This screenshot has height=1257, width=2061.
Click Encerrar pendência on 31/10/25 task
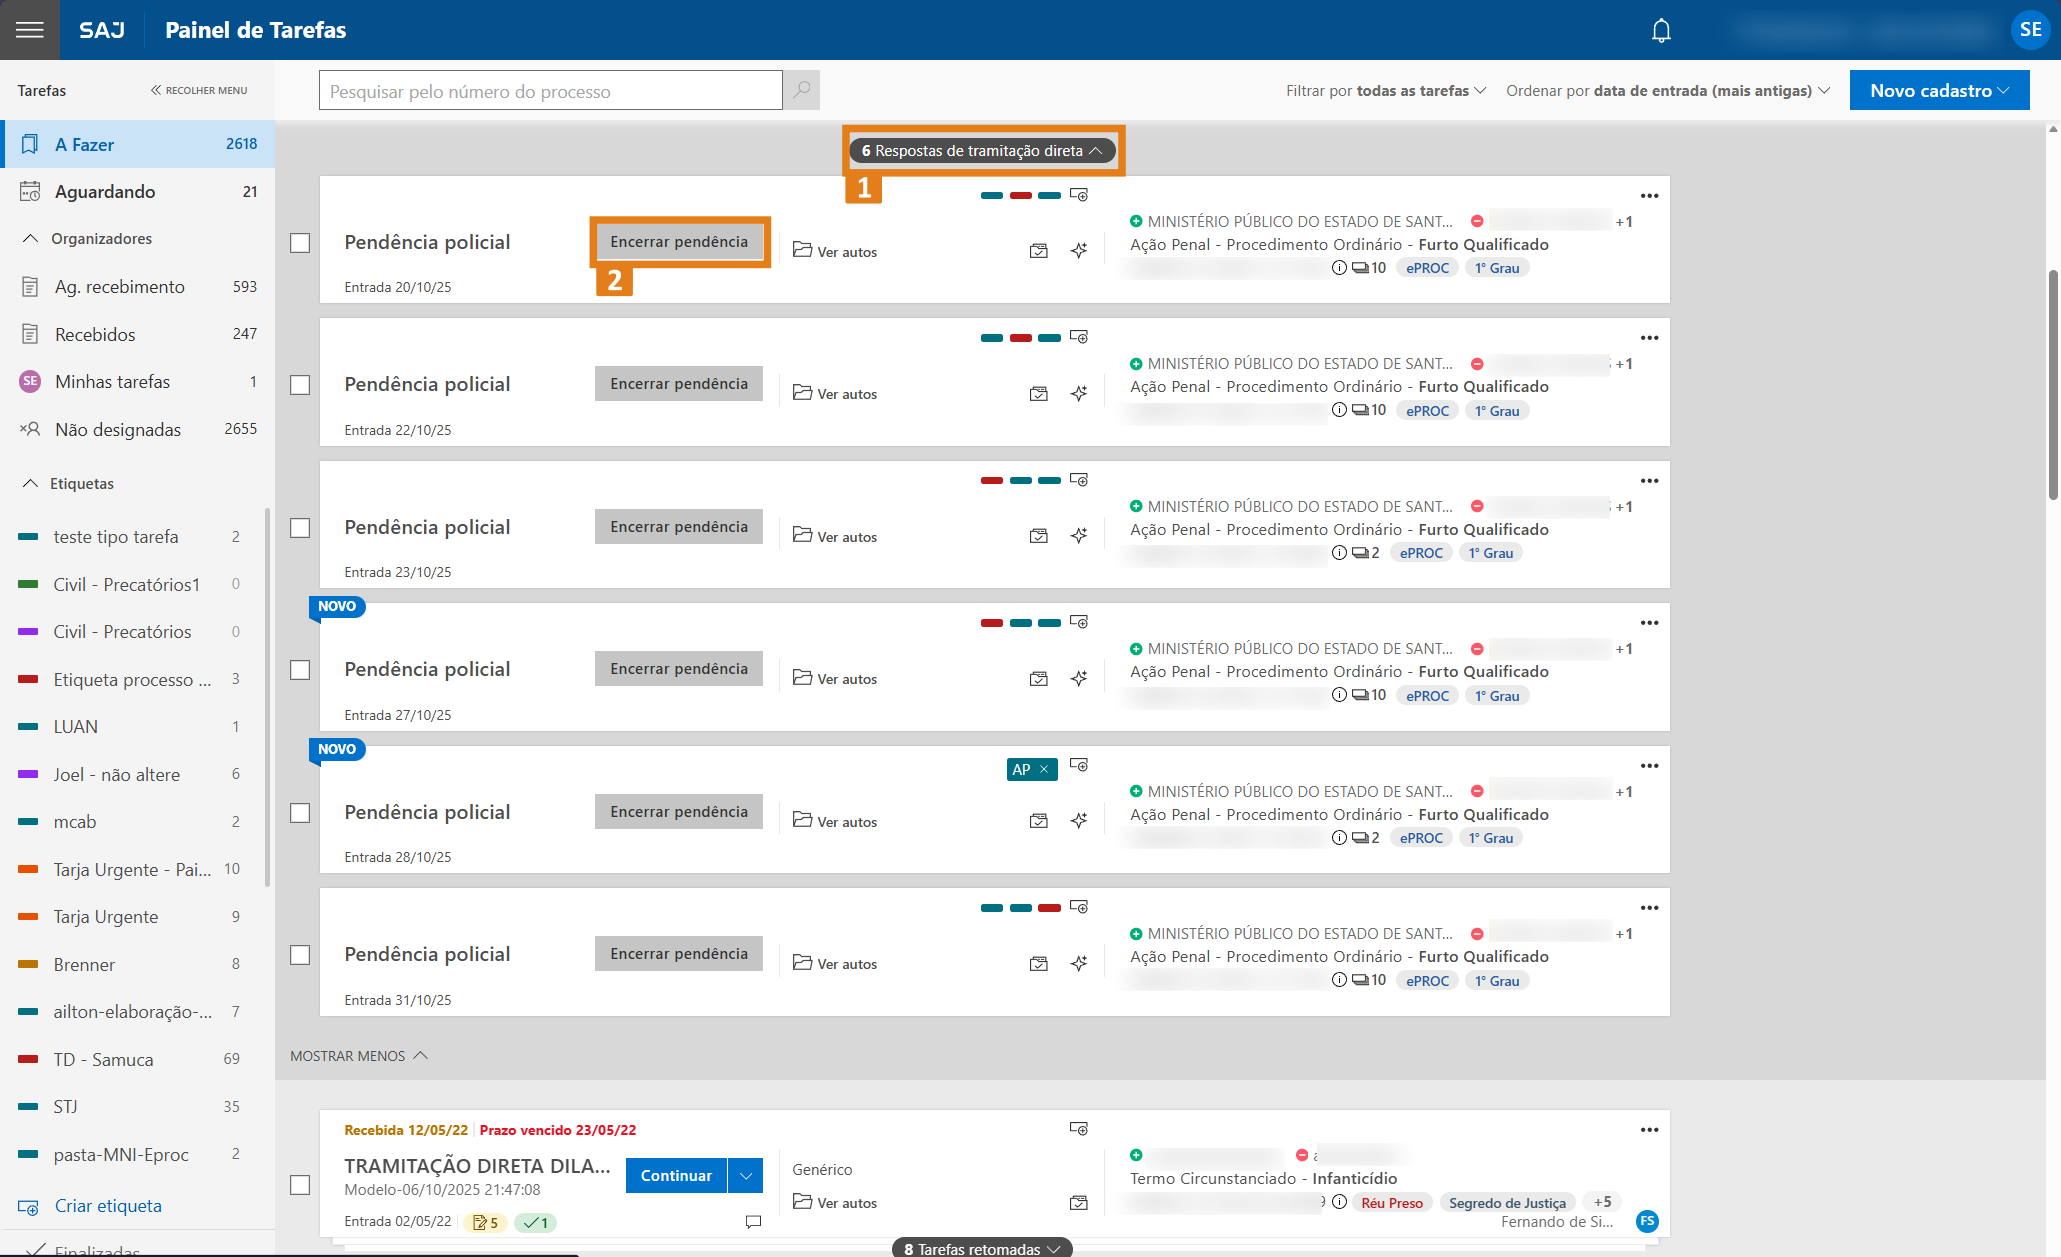pyautogui.click(x=678, y=954)
